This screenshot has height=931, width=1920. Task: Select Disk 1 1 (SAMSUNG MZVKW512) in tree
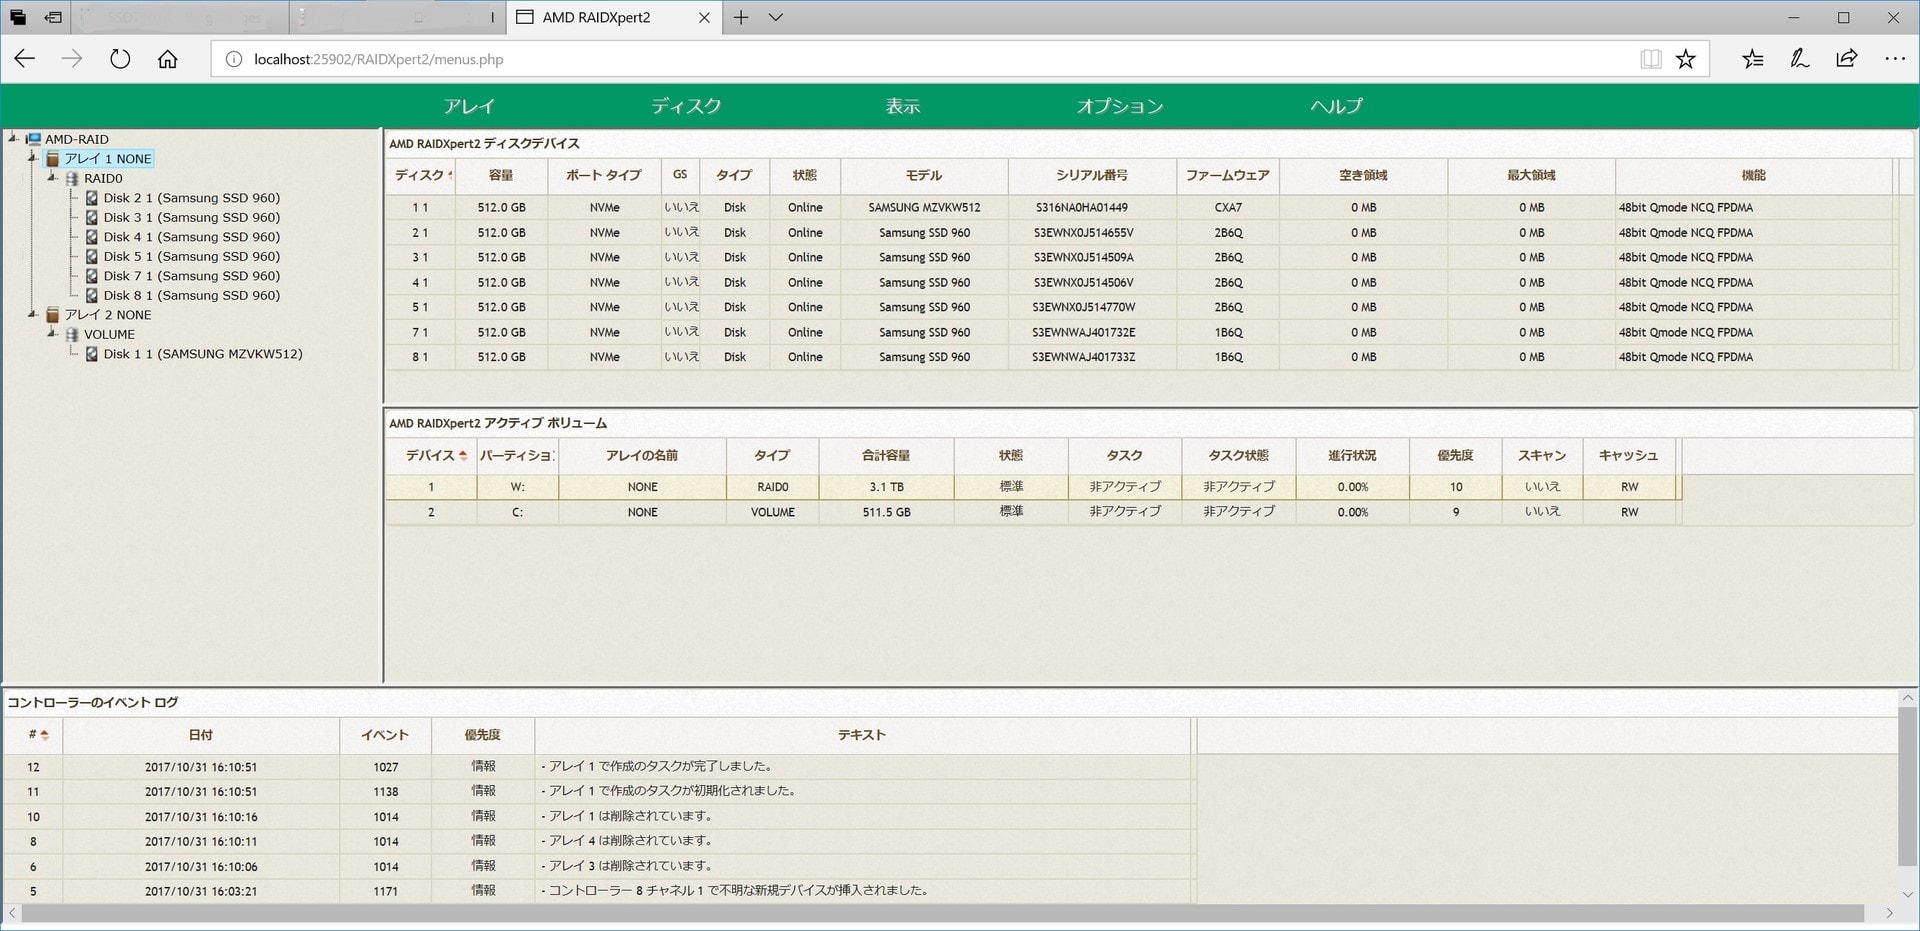[203, 354]
